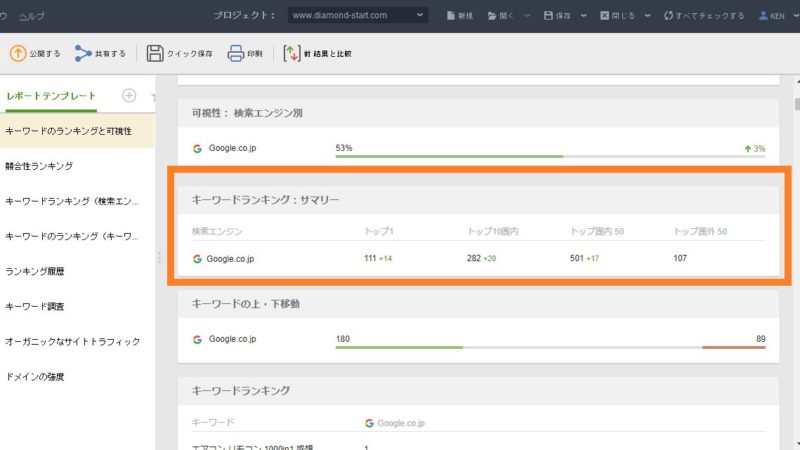800x450 pixels.
Task: Click the Close (閉じる) project icon
Action: [604, 15]
